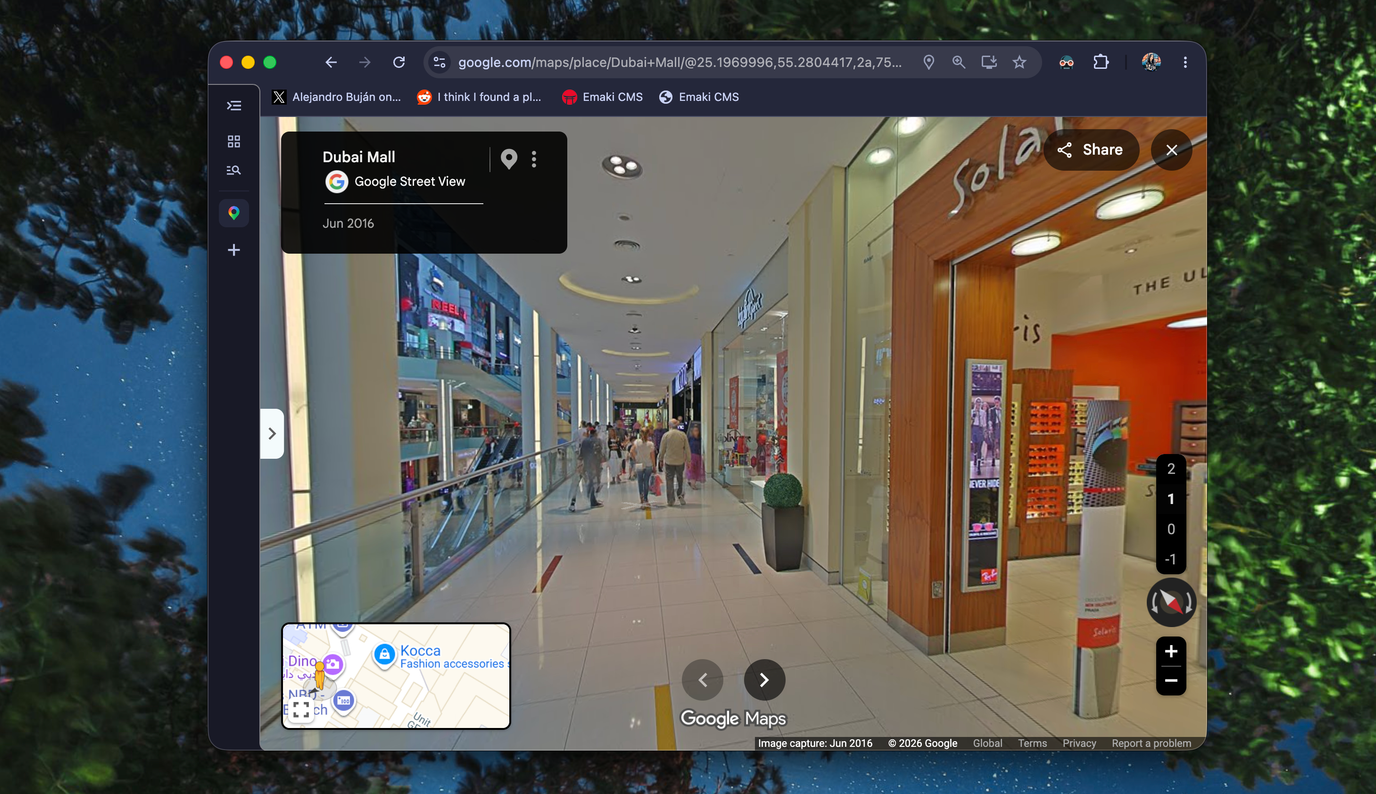
Task: Click the Share button
Action: click(1091, 150)
